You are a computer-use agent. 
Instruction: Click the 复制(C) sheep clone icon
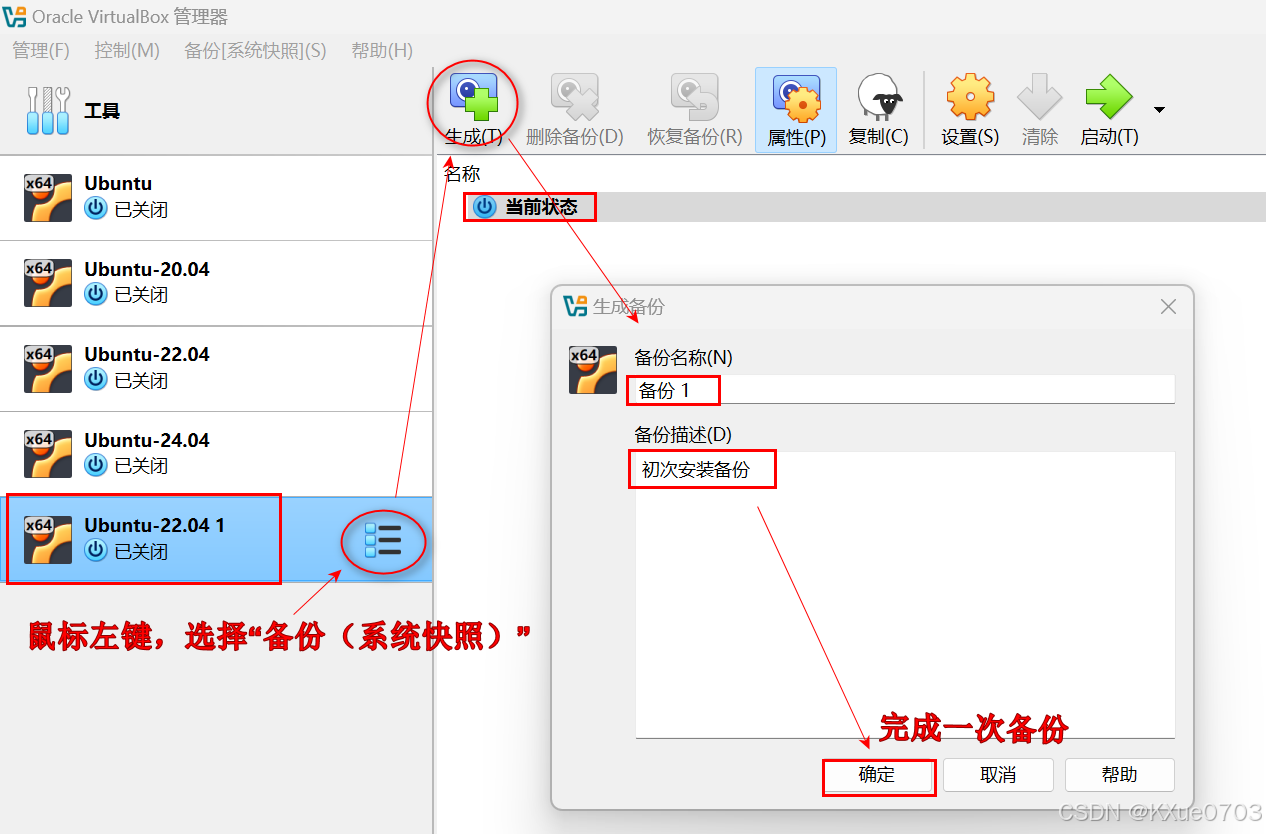point(879,98)
